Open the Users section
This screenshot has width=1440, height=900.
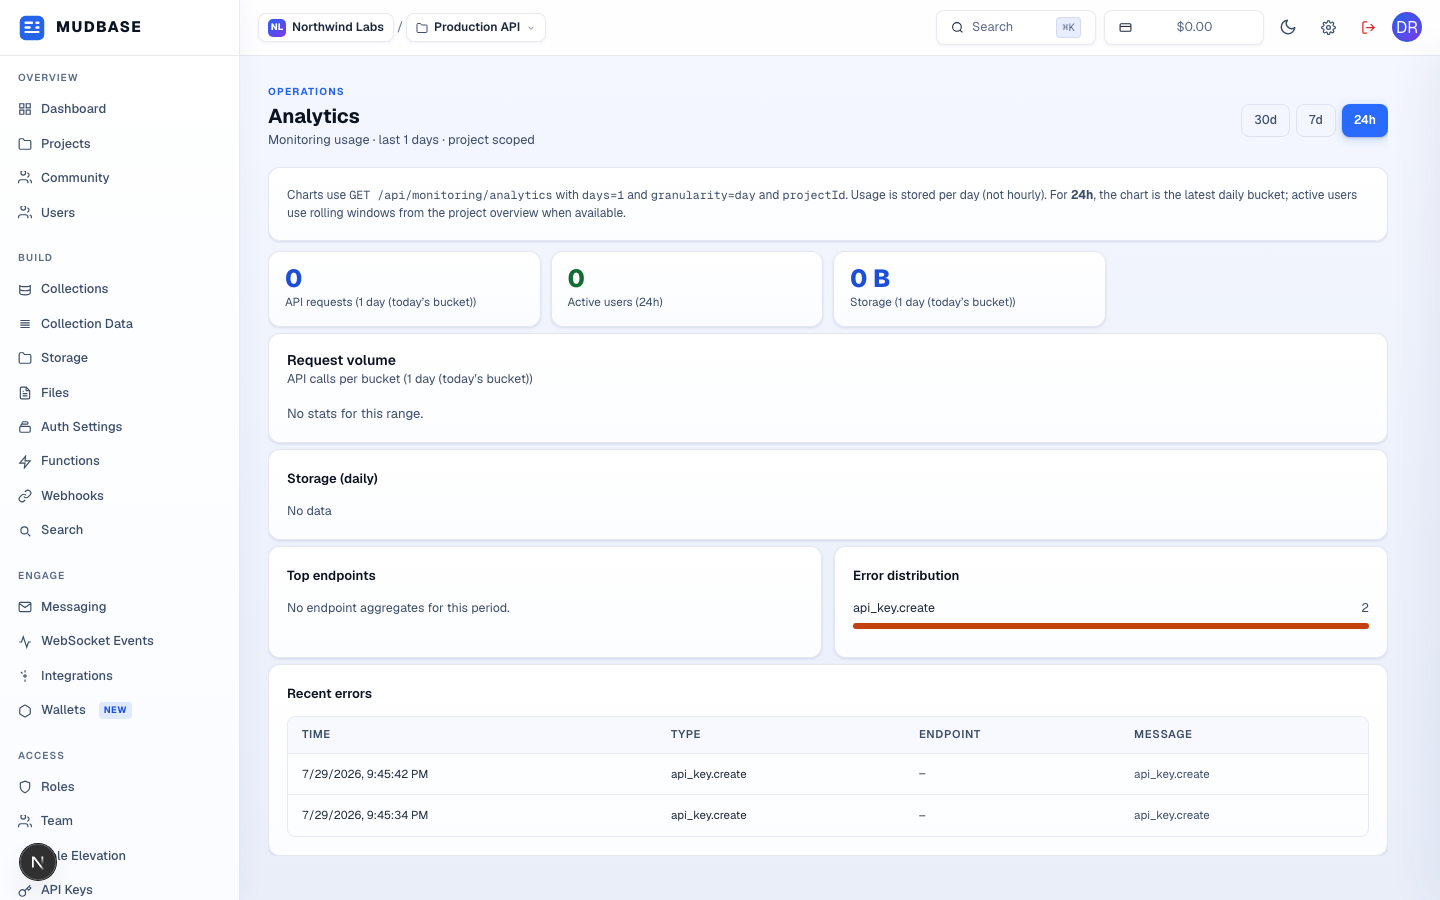[119, 213]
